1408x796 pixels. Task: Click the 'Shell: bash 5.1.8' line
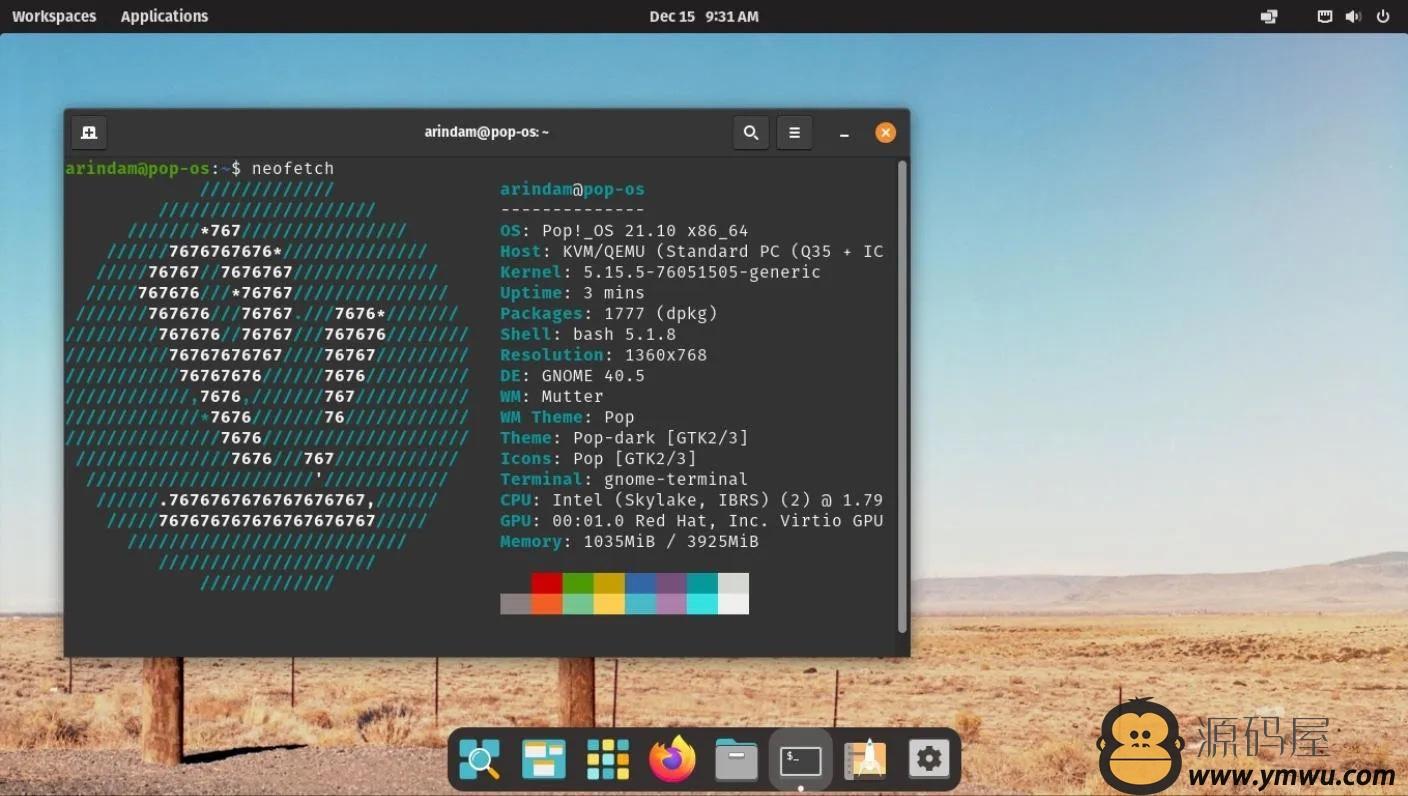(x=588, y=334)
